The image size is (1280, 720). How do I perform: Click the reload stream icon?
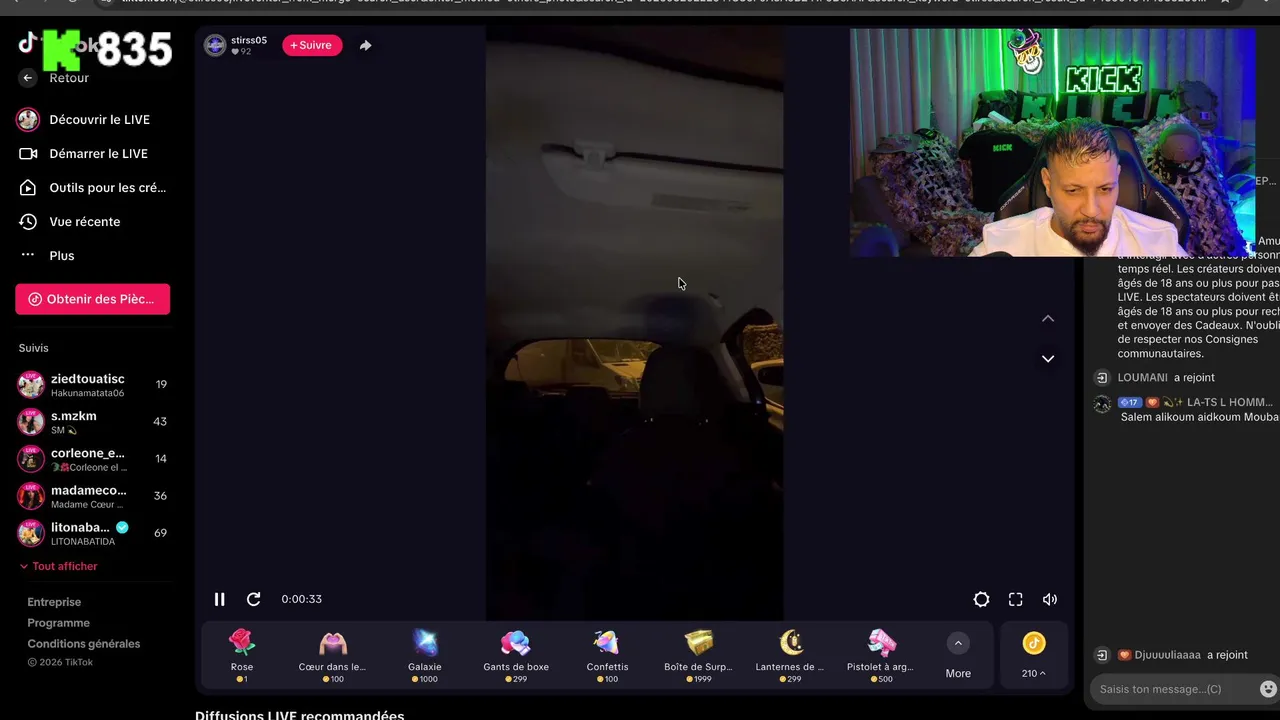254,599
